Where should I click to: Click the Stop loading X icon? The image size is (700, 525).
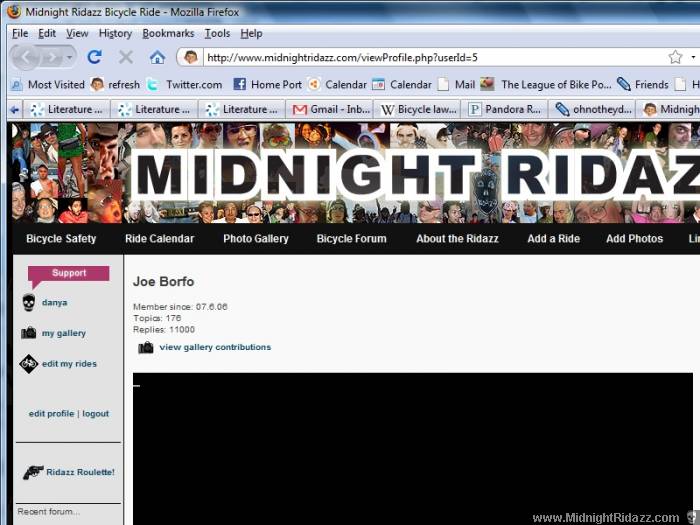[x=125, y=57]
